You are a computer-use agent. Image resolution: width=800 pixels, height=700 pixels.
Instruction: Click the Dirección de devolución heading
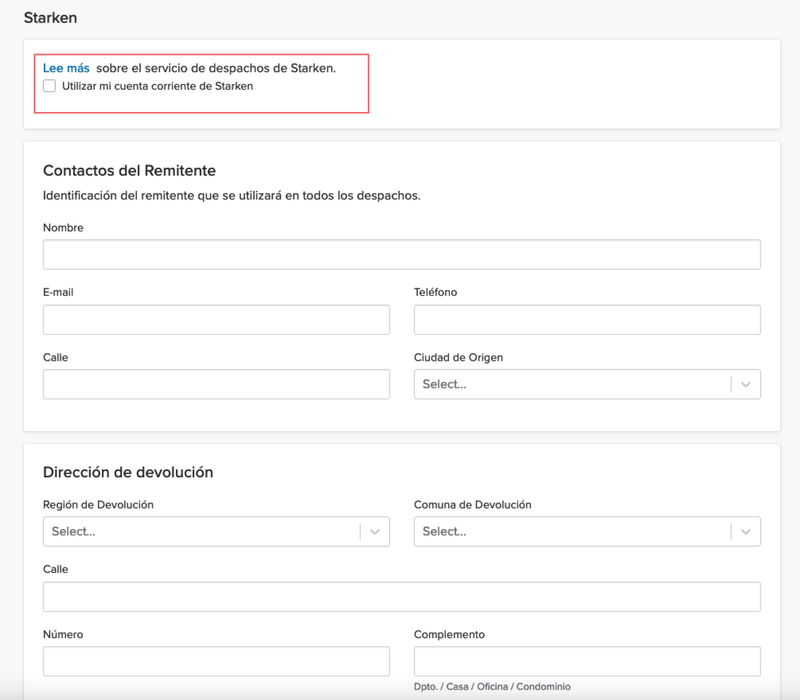click(x=128, y=472)
